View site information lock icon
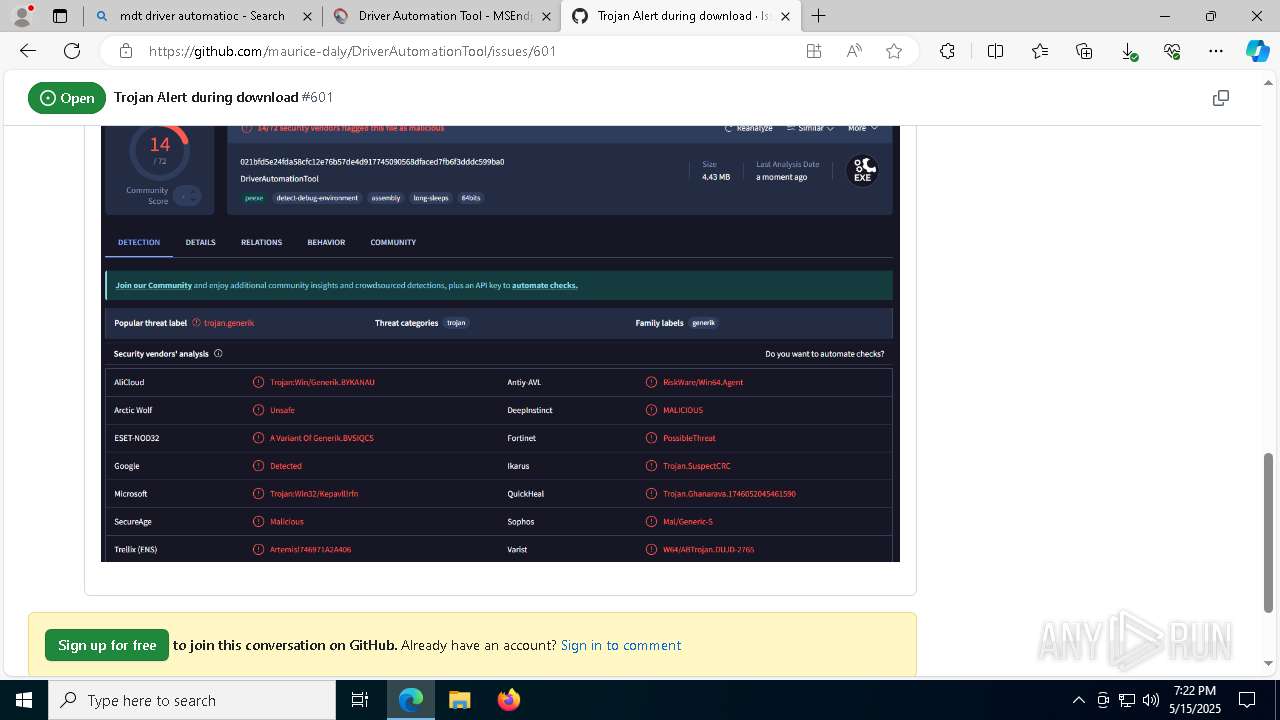1280x720 pixels. pos(125,51)
